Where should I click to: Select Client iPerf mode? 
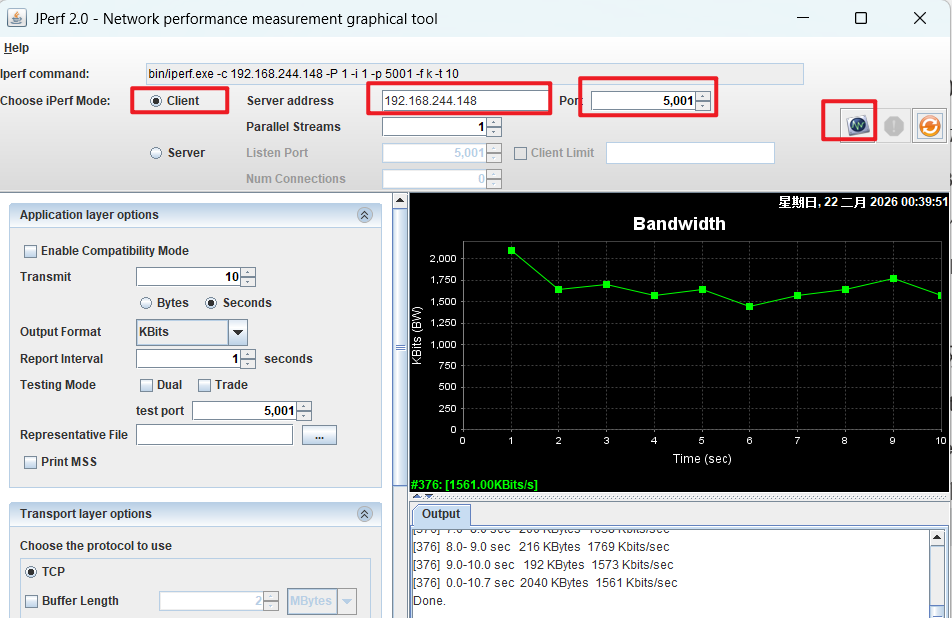pos(156,101)
